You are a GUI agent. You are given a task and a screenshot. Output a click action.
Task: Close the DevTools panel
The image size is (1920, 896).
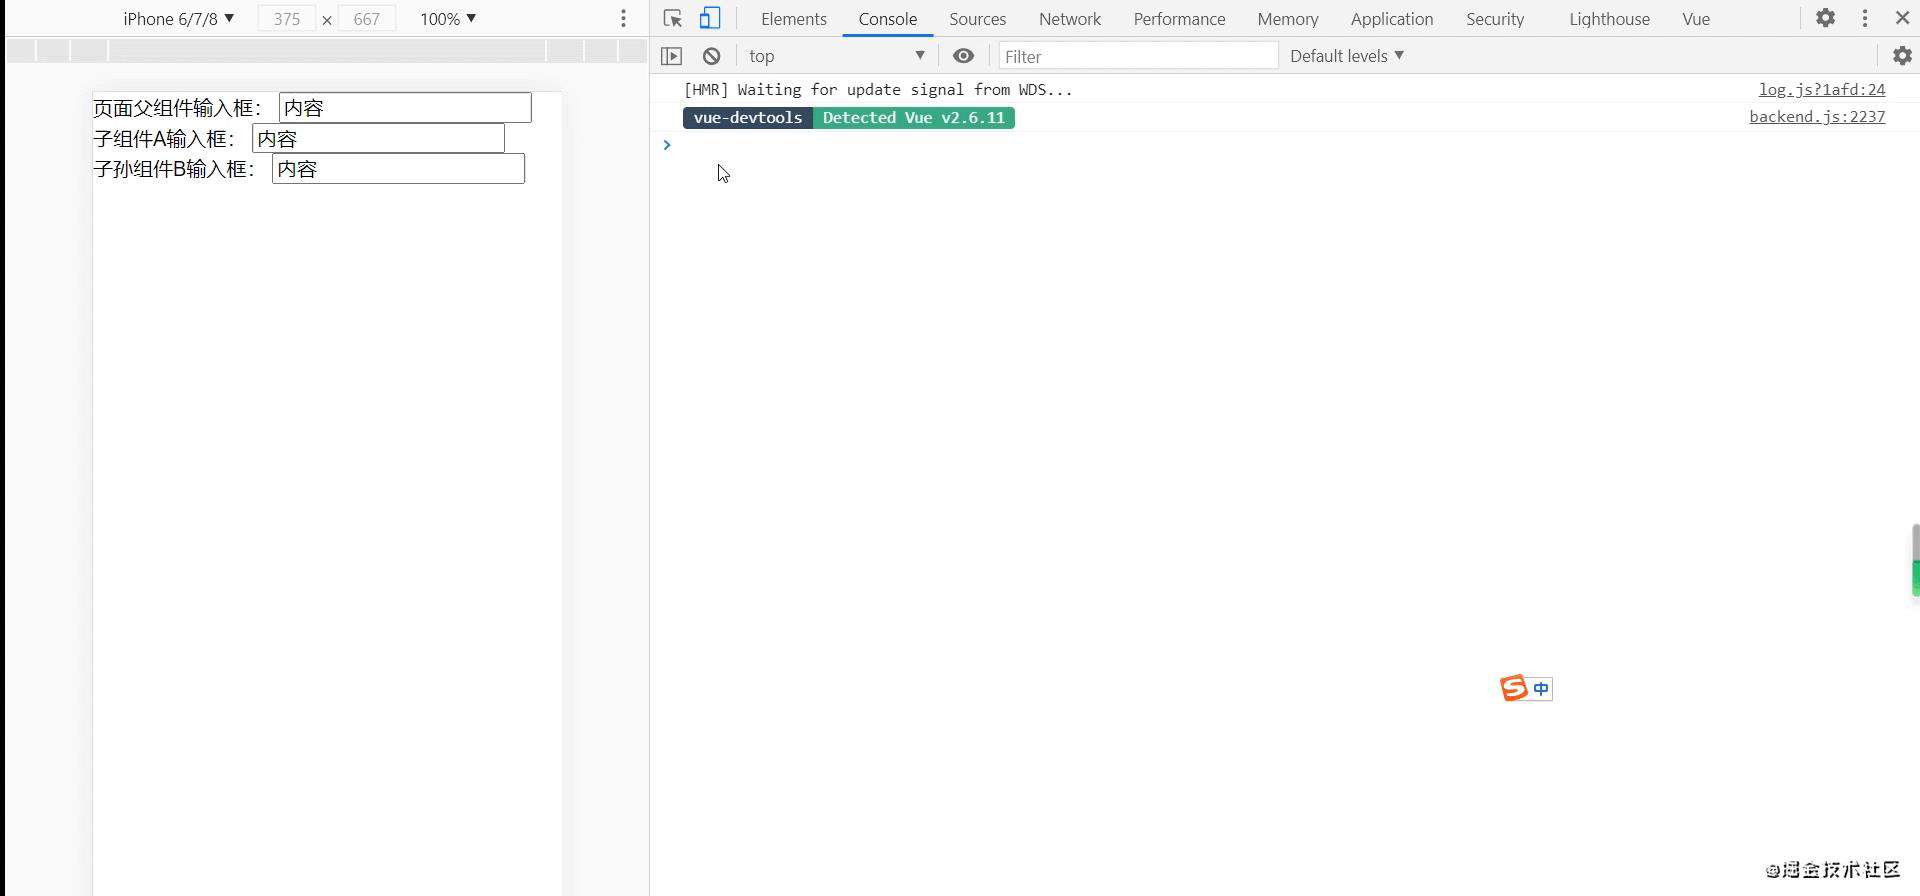click(1902, 18)
